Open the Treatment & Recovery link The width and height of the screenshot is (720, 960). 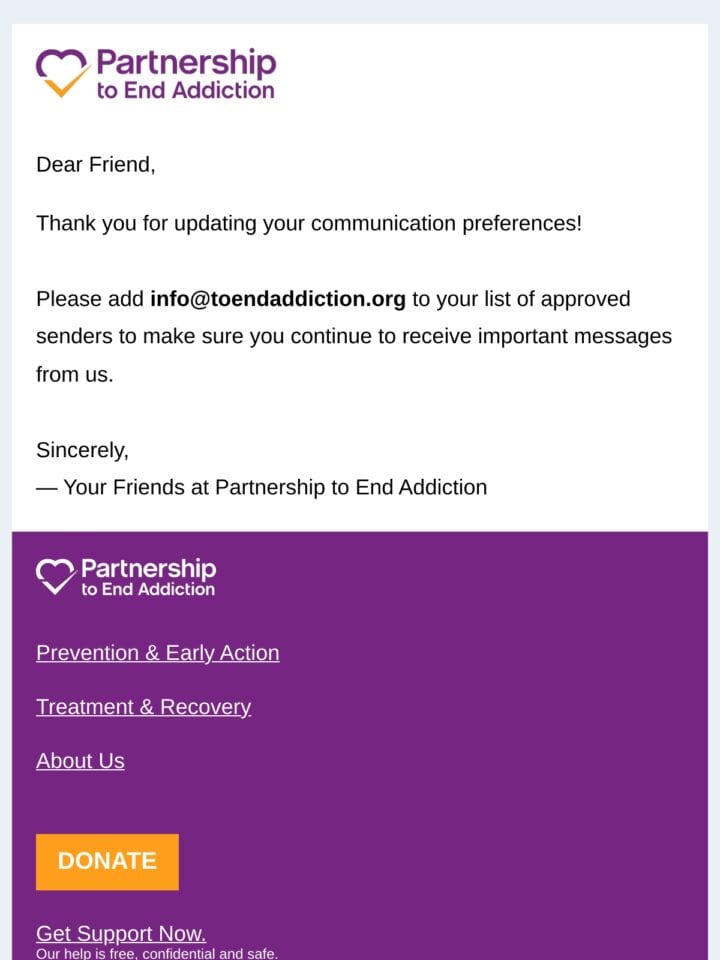pos(143,707)
